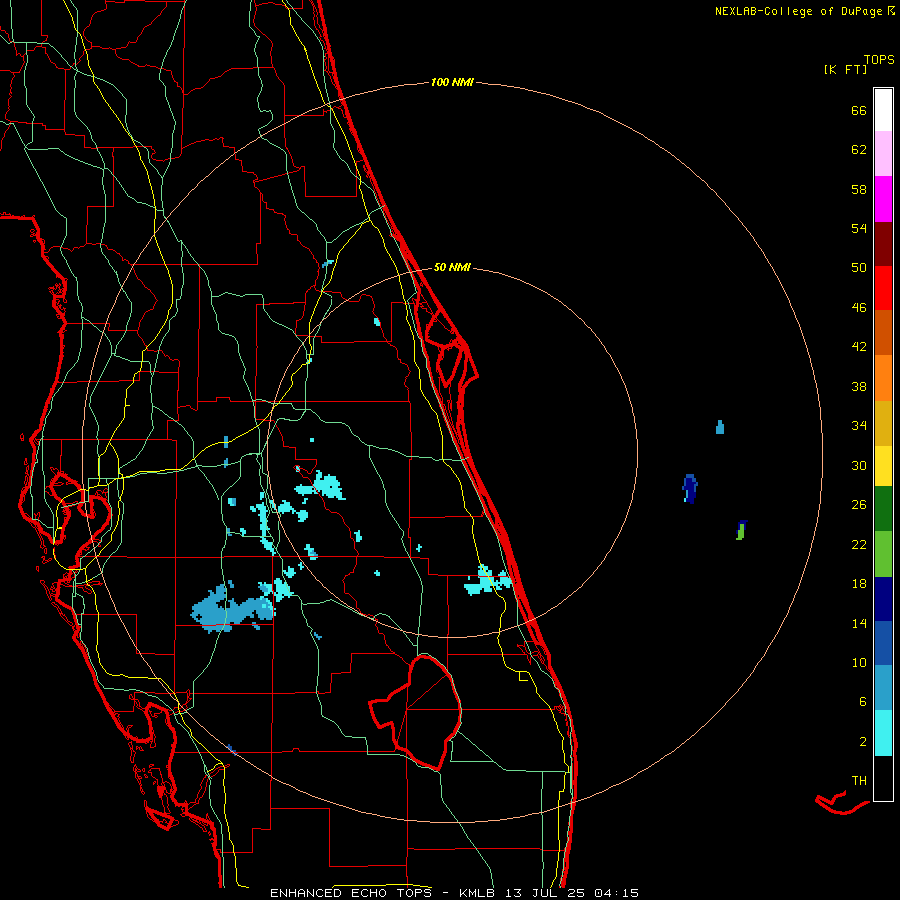Select the TOPS legend title
Image resolution: width=900 pixels, height=900 pixels.
pos(879,60)
